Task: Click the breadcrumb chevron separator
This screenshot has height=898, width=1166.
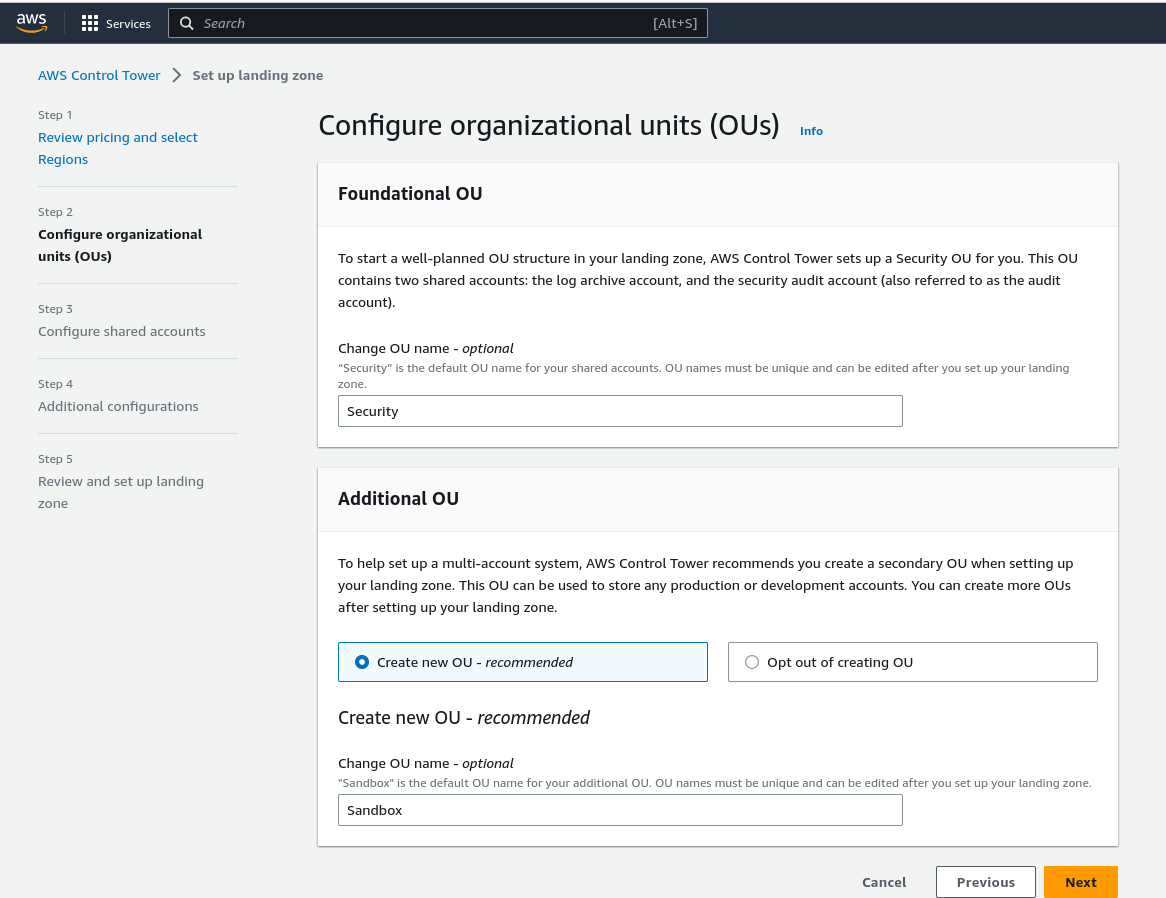Action: [x=176, y=75]
